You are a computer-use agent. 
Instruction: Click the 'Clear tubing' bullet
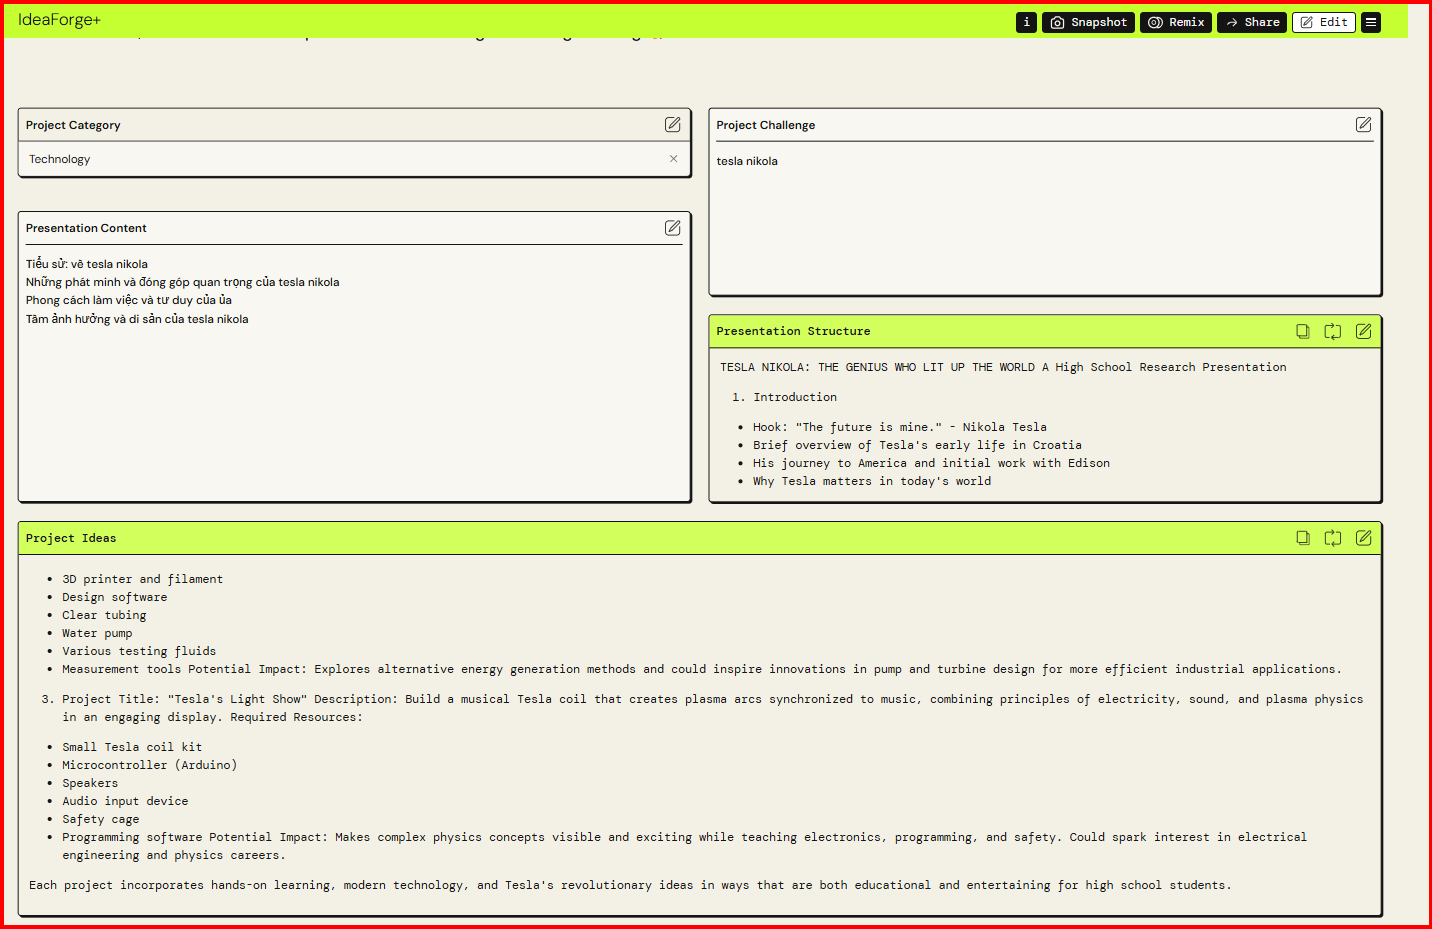pos(104,615)
